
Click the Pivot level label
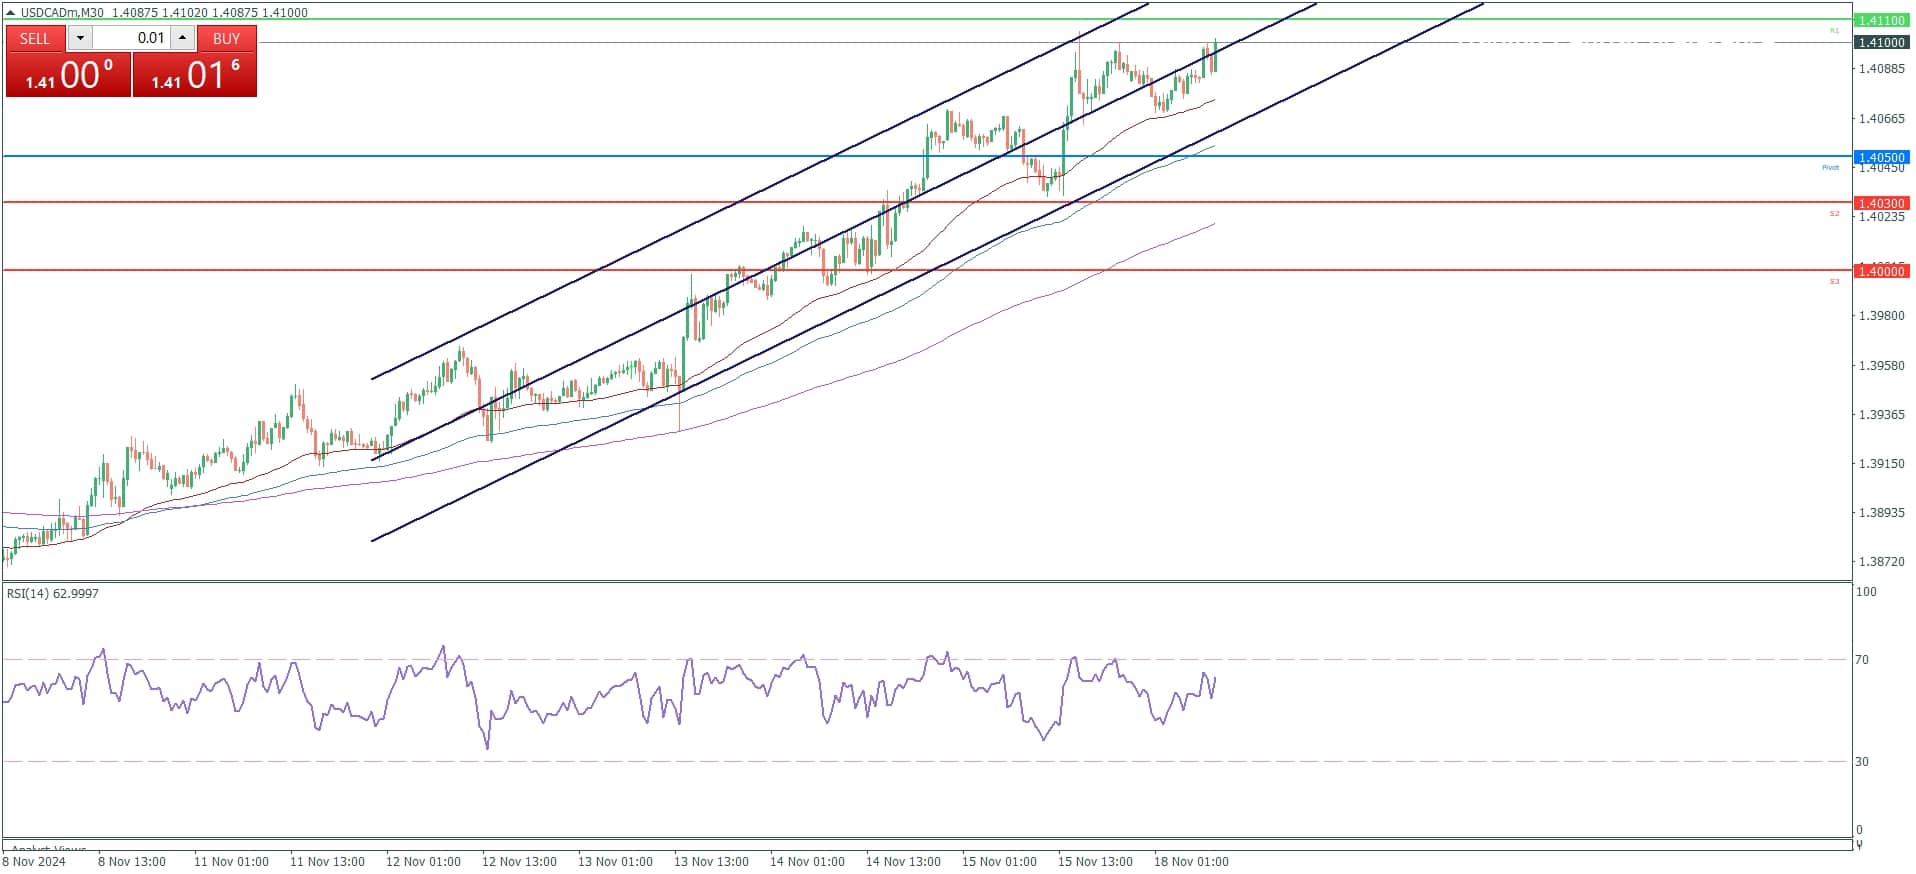[x=1830, y=167]
